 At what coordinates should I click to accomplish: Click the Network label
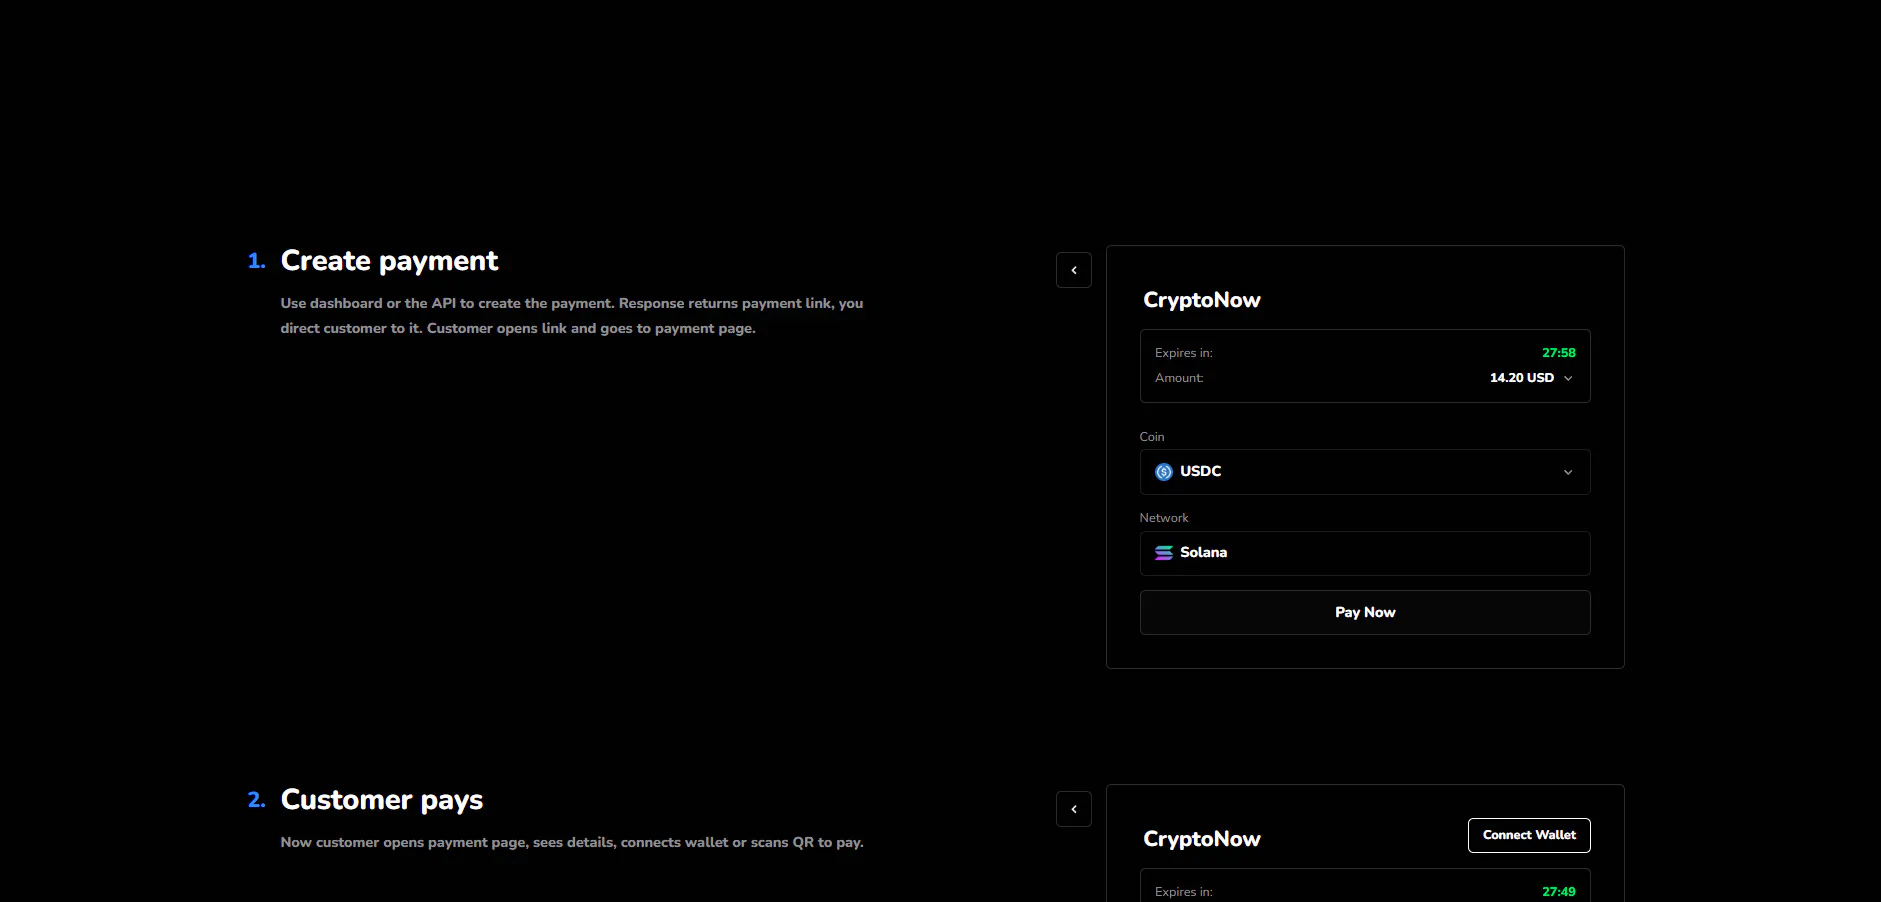(x=1163, y=518)
